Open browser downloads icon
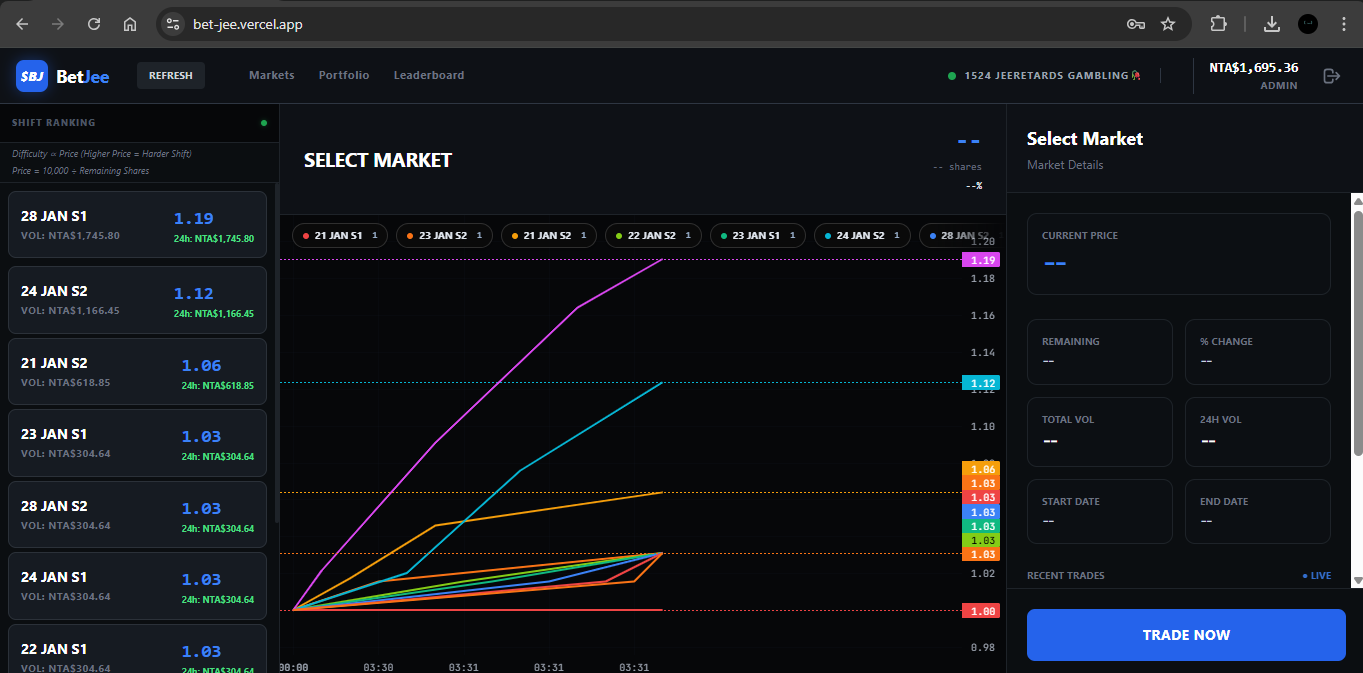The height and width of the screenshot is (673, 1363). click(1272, 24)
